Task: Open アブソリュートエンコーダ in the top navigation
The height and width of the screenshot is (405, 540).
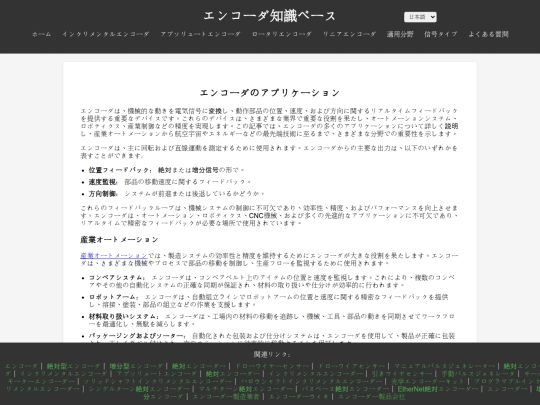Action: (200, 34)
